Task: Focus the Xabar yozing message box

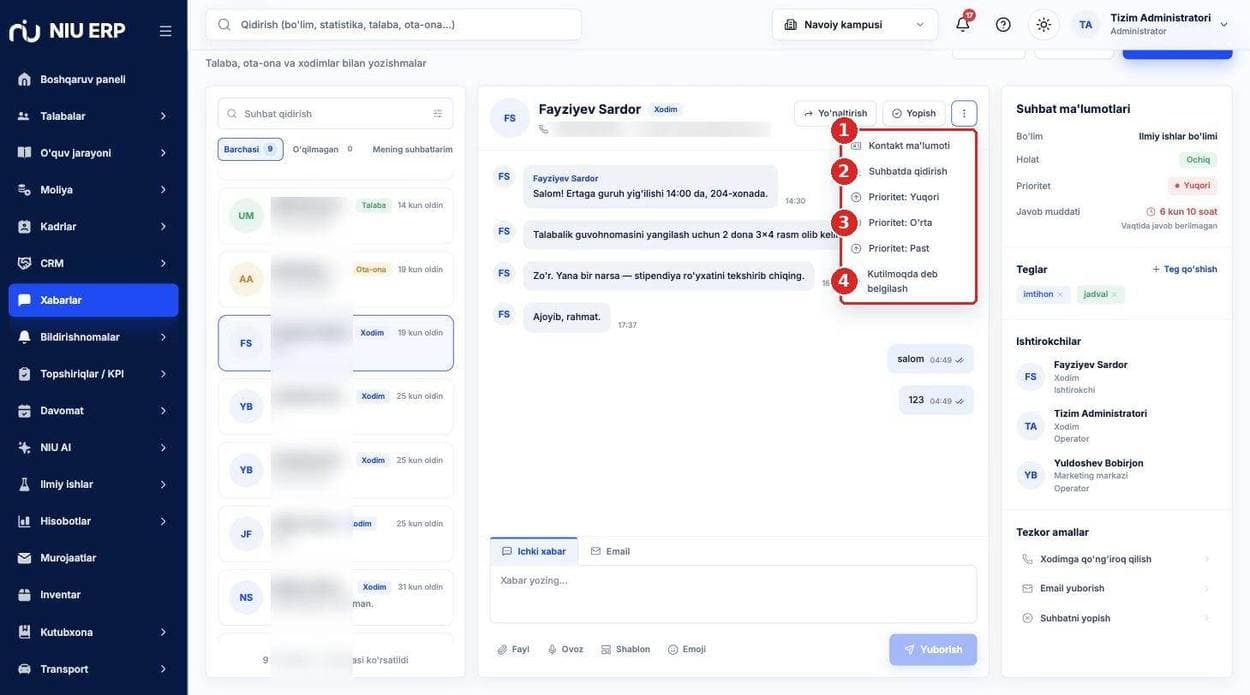Action: 733,594
